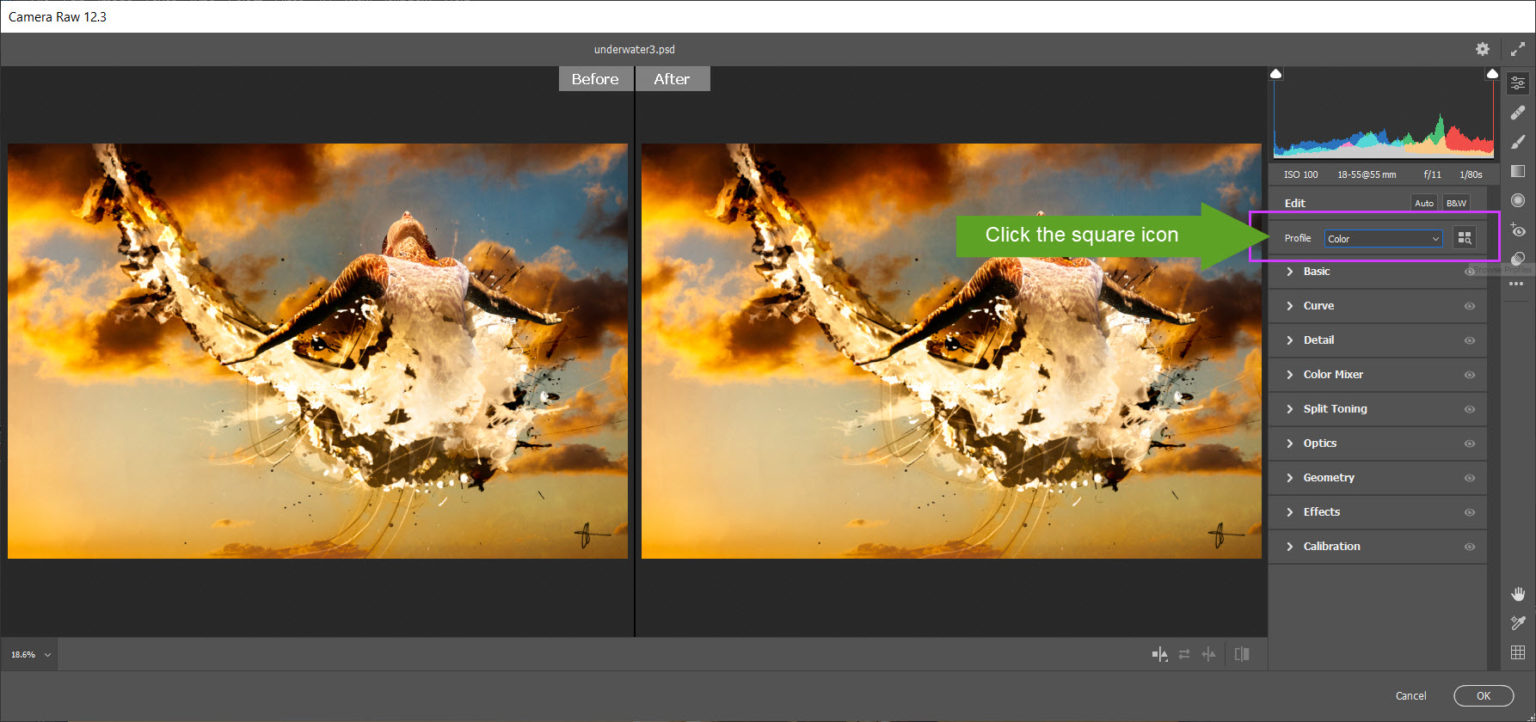The image size is (1536, 722).
Task: Click the B&W edit button
Action: pos(1456,202)
